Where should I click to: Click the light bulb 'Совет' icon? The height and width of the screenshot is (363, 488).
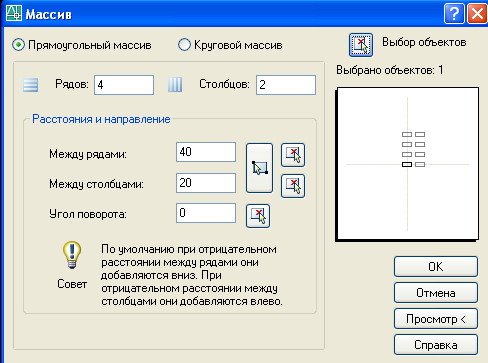[72, 256]
